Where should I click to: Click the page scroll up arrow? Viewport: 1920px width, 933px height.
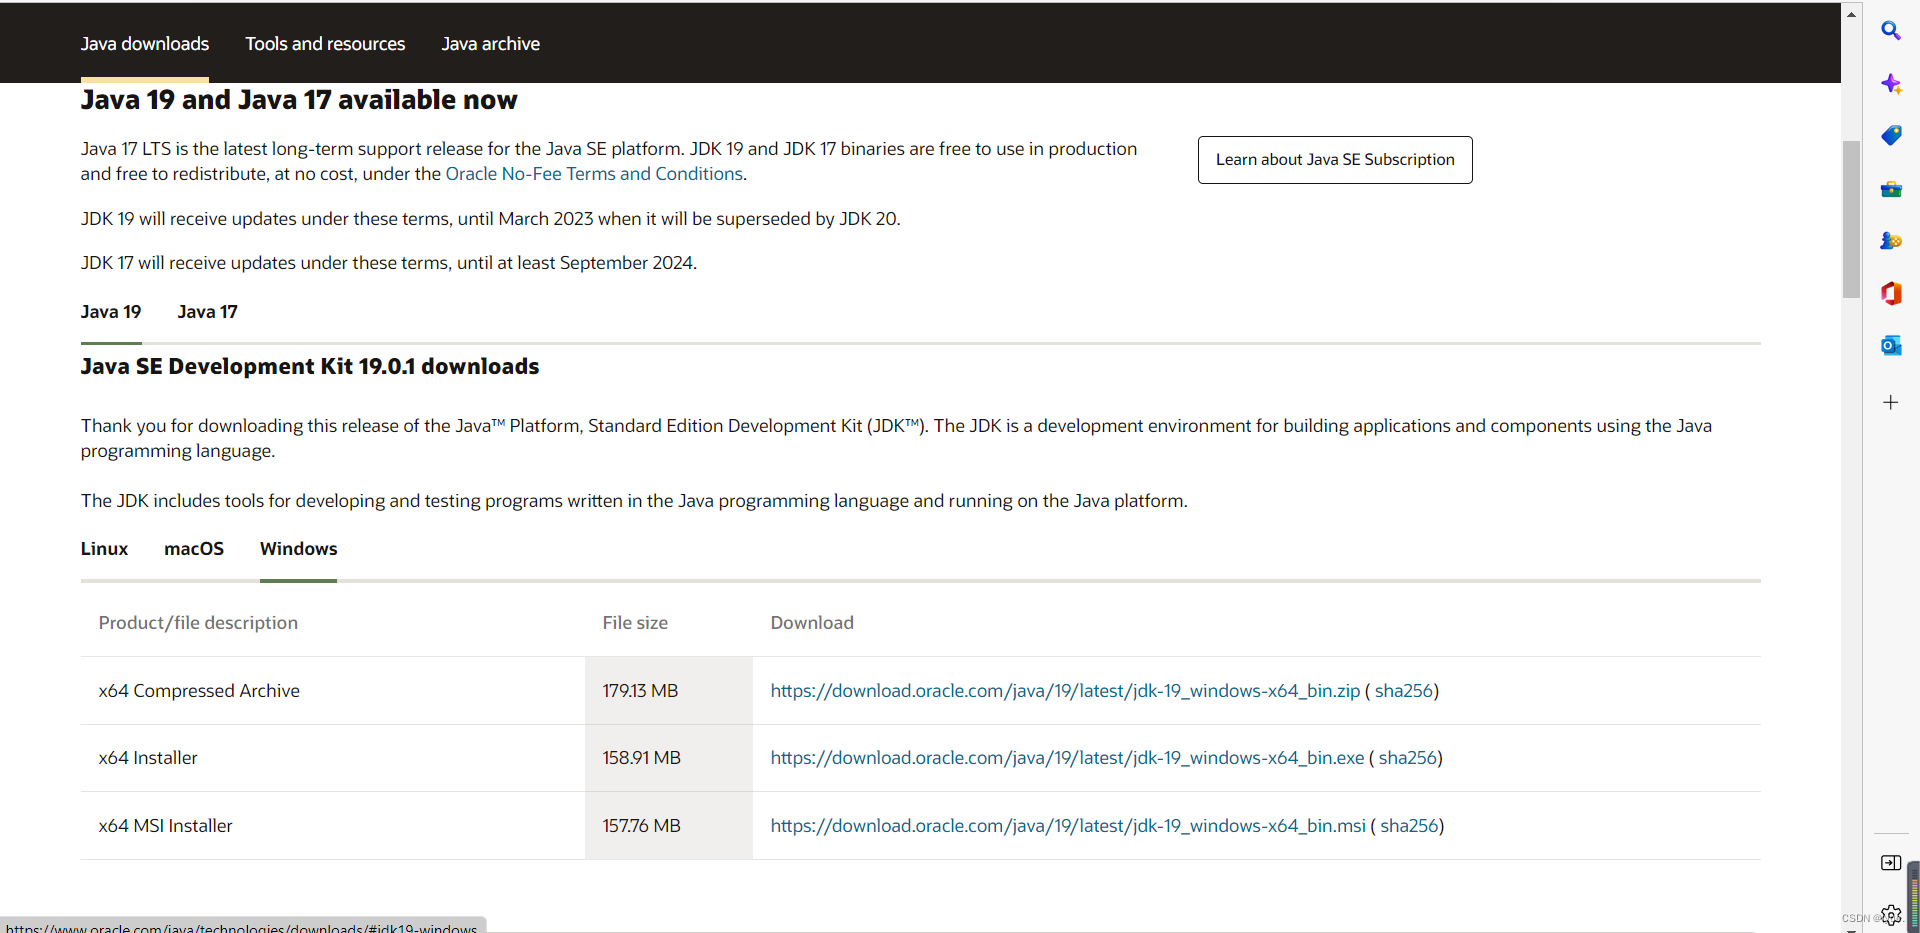pyautogui.click(x=1851, y=14)
